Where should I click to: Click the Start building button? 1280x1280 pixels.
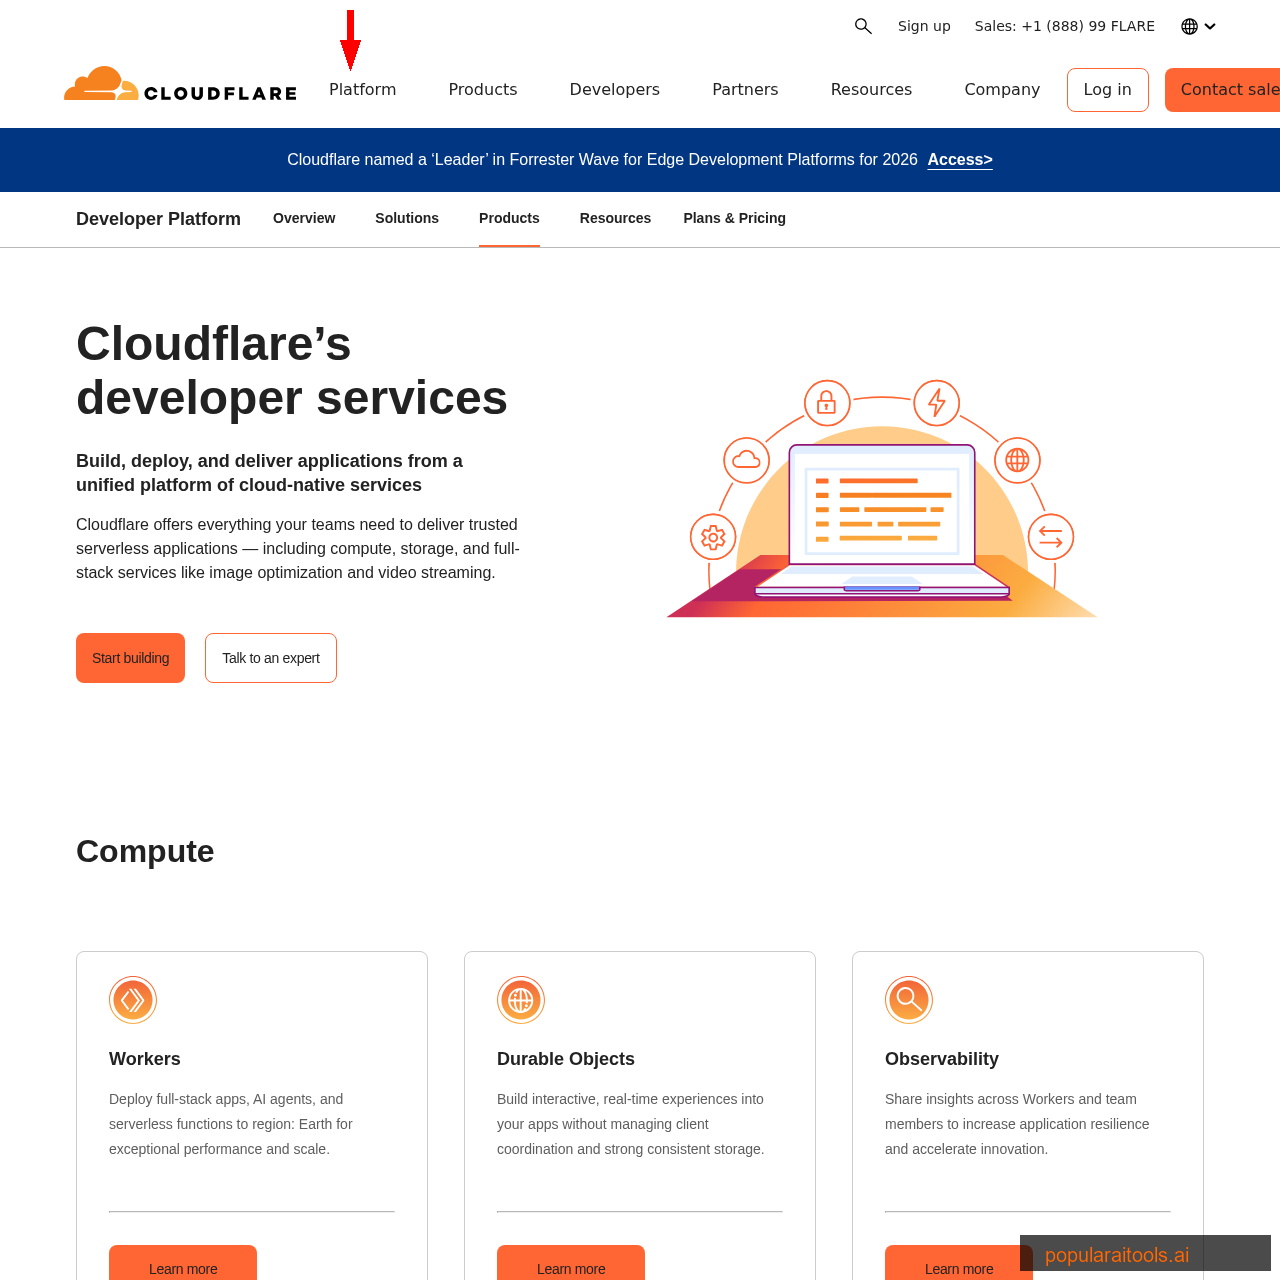130,658
